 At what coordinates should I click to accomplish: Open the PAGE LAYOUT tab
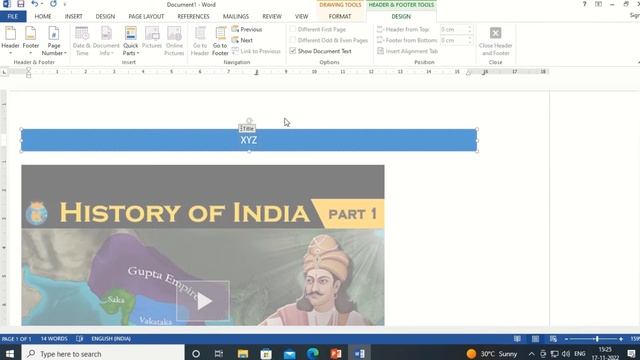pyautogui.click(x=146, y=16)
